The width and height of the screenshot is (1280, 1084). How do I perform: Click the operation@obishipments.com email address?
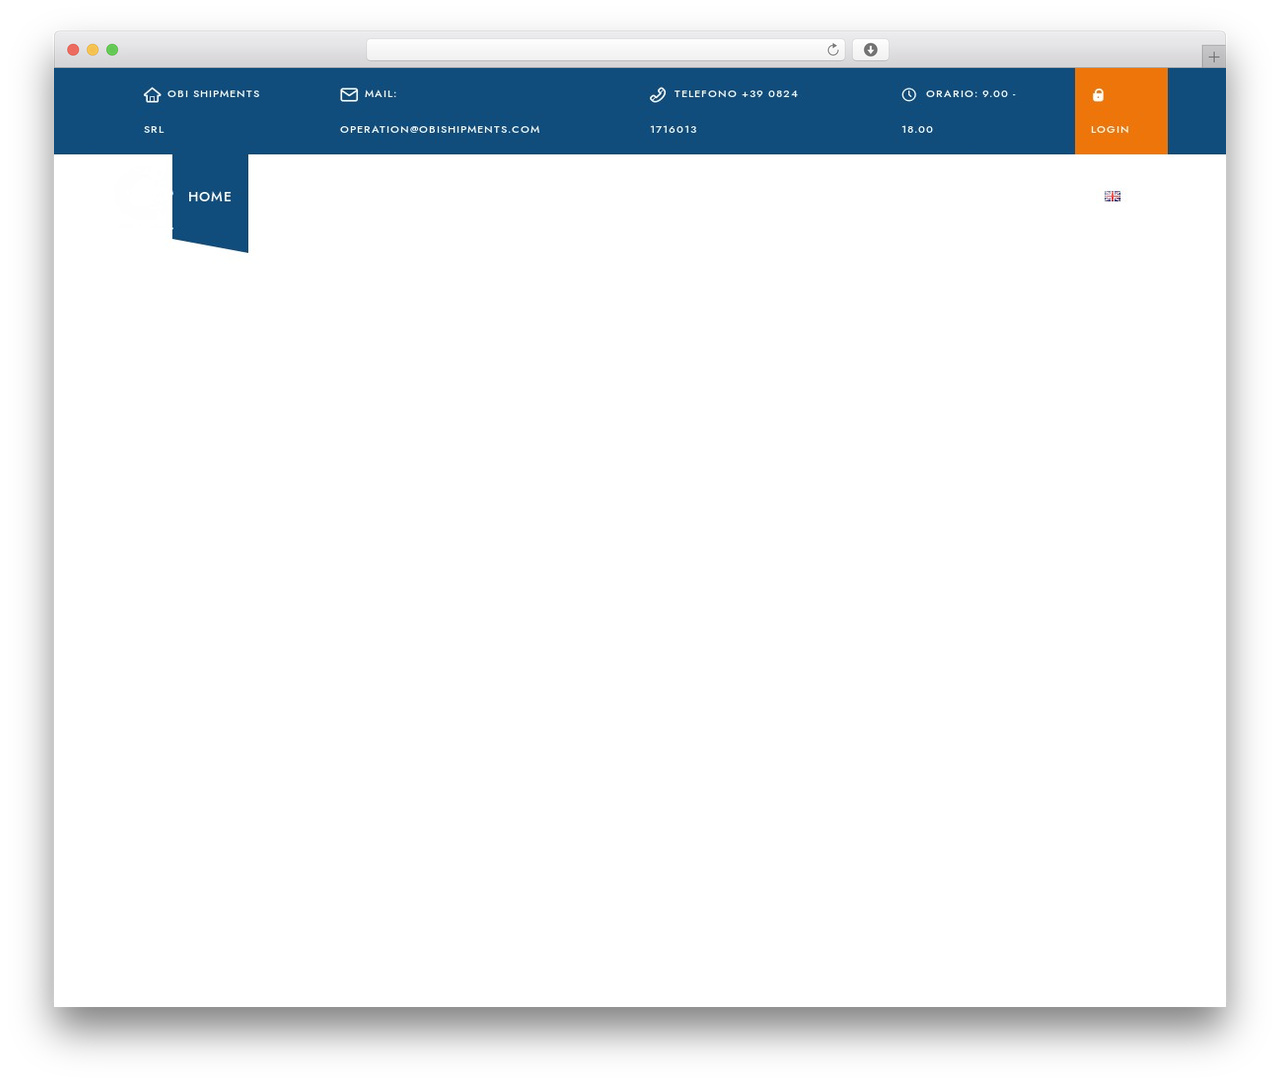440,130
